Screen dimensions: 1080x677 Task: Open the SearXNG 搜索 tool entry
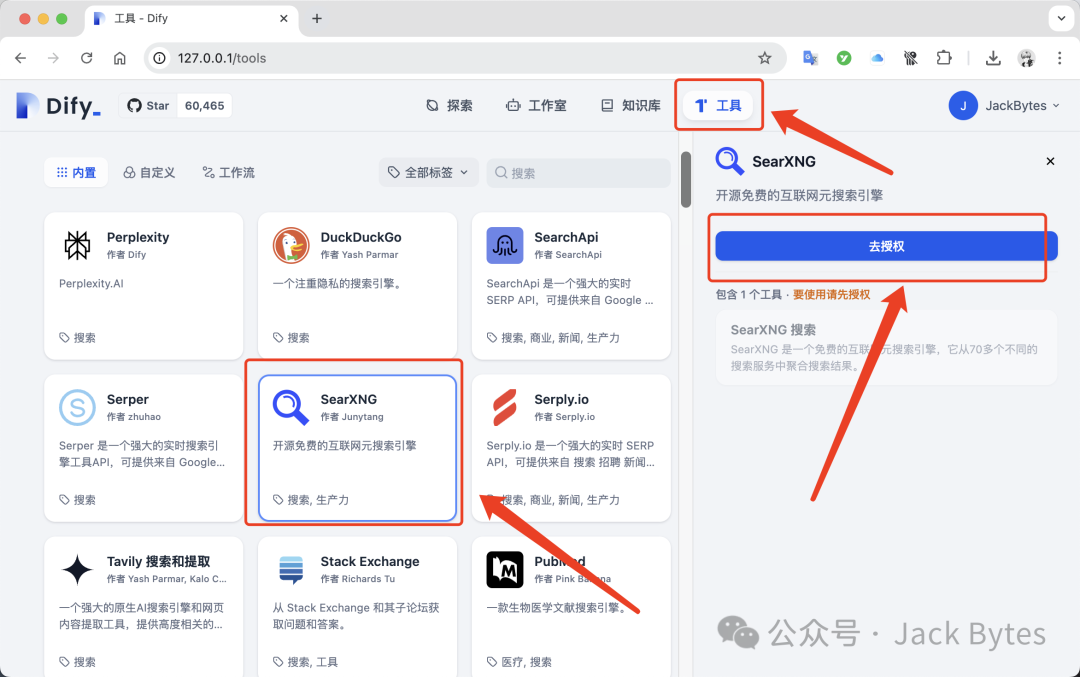tap(886, 347)
